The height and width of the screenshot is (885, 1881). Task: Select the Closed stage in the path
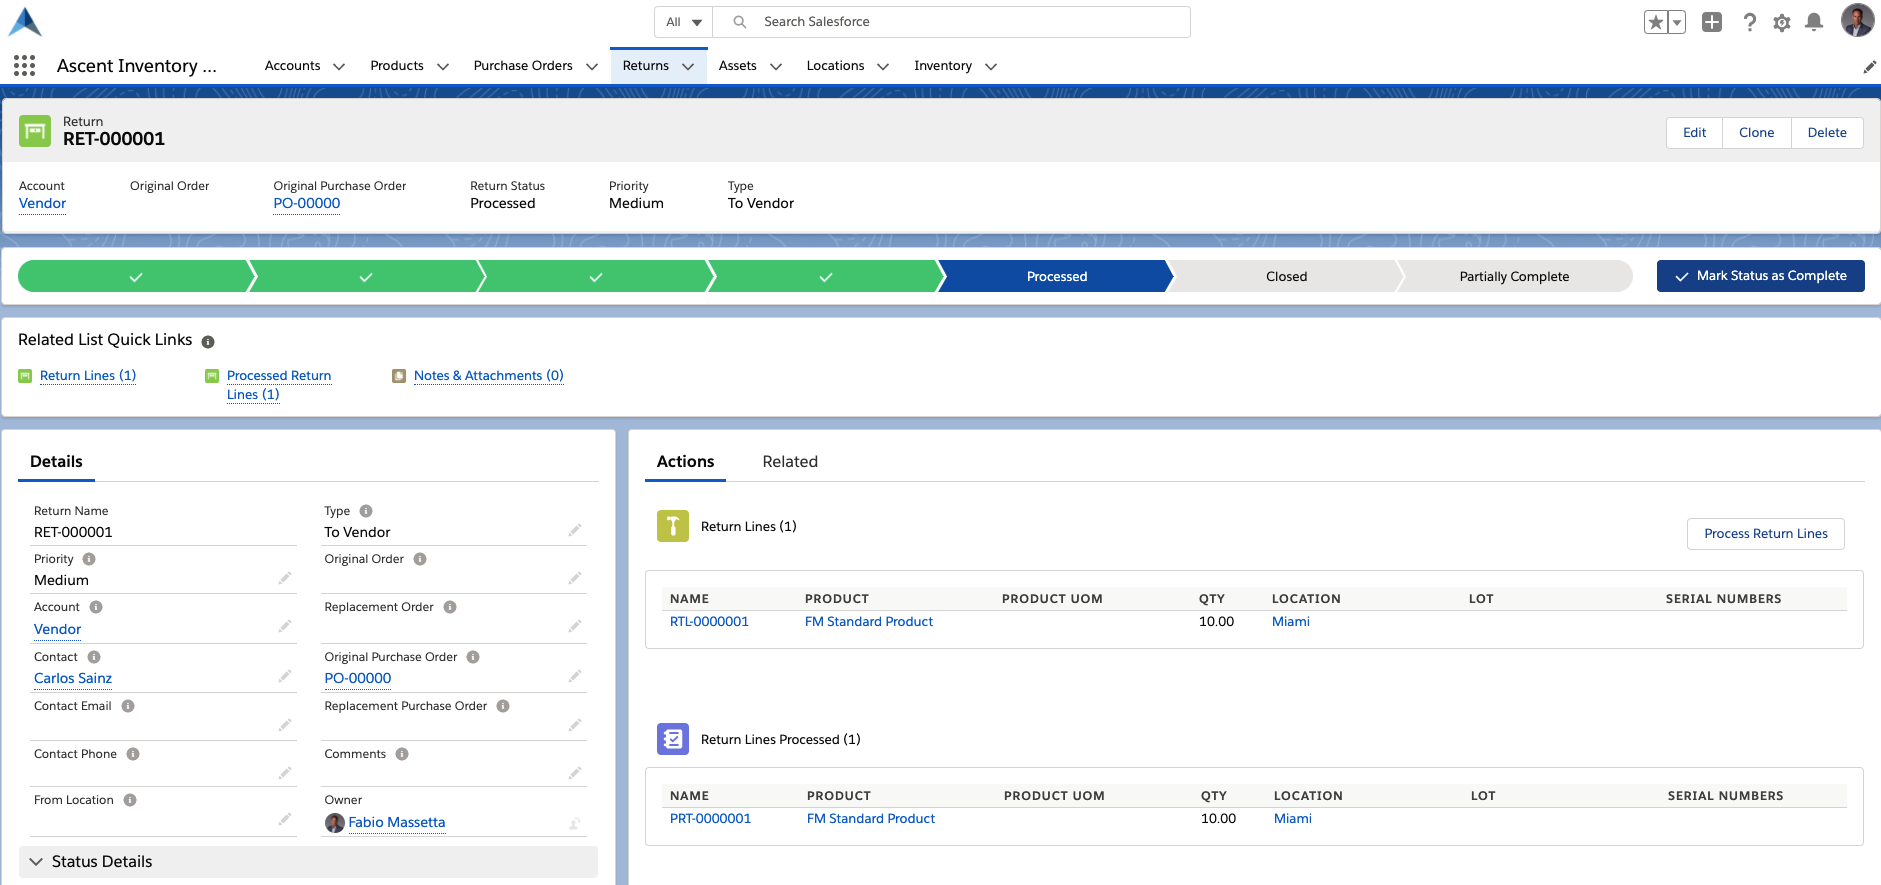click(1286, 277)
